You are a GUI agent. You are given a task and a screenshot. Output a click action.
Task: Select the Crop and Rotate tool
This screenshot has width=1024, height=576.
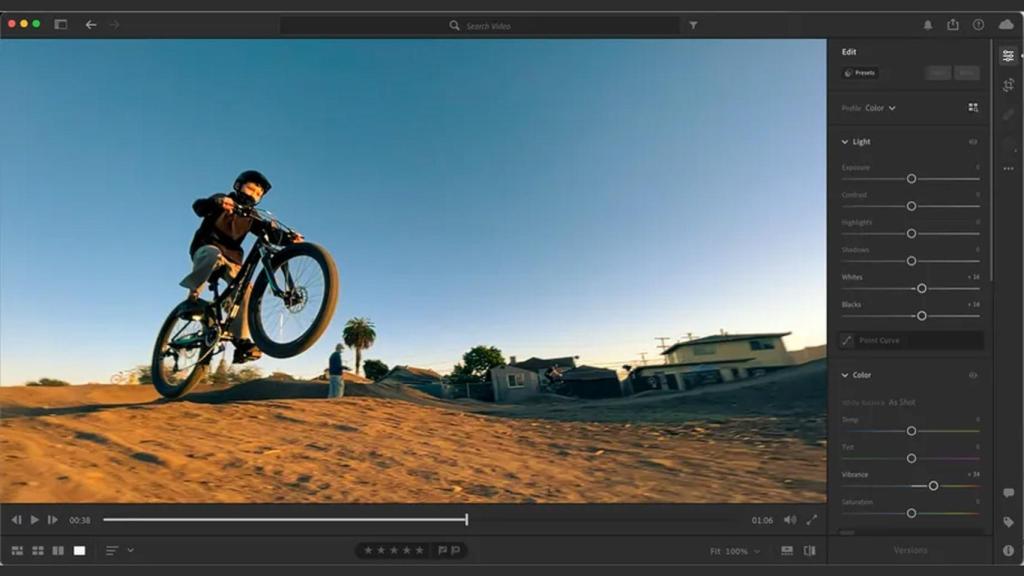click(x=1008, y=85)
